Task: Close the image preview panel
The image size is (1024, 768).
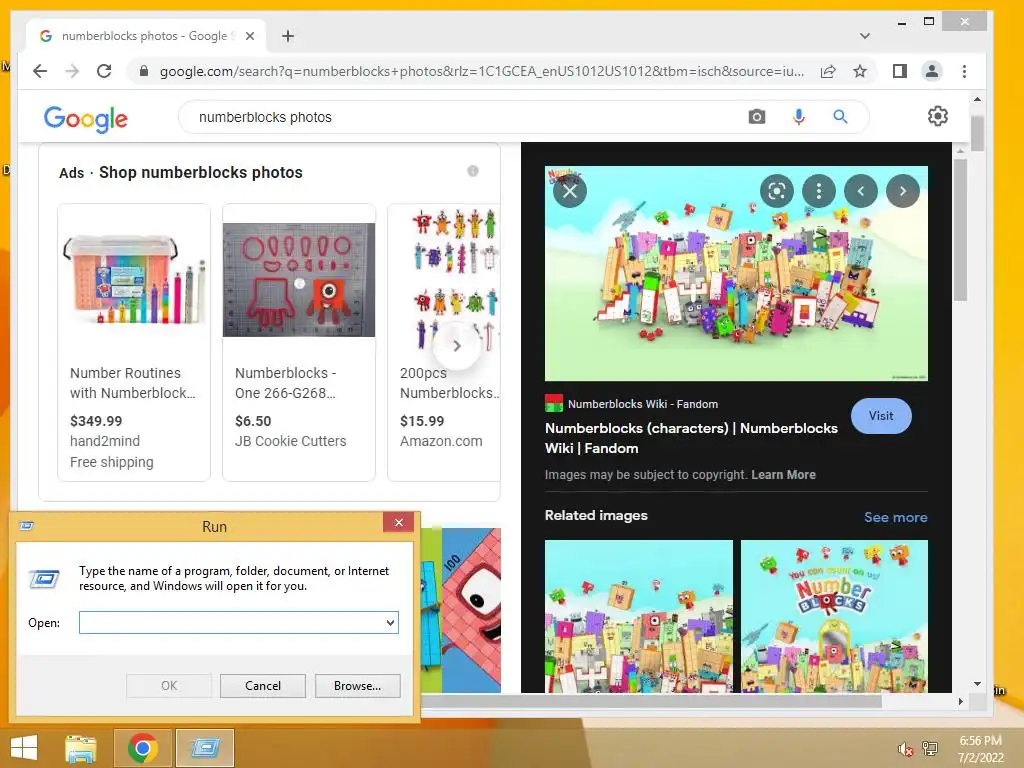Action: pyautogui.click(x=570, y=191)
